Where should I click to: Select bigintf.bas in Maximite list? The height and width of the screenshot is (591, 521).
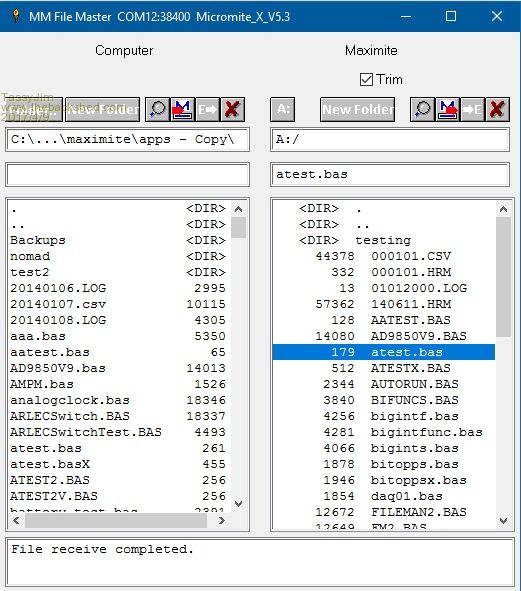[x=384, y=416]
